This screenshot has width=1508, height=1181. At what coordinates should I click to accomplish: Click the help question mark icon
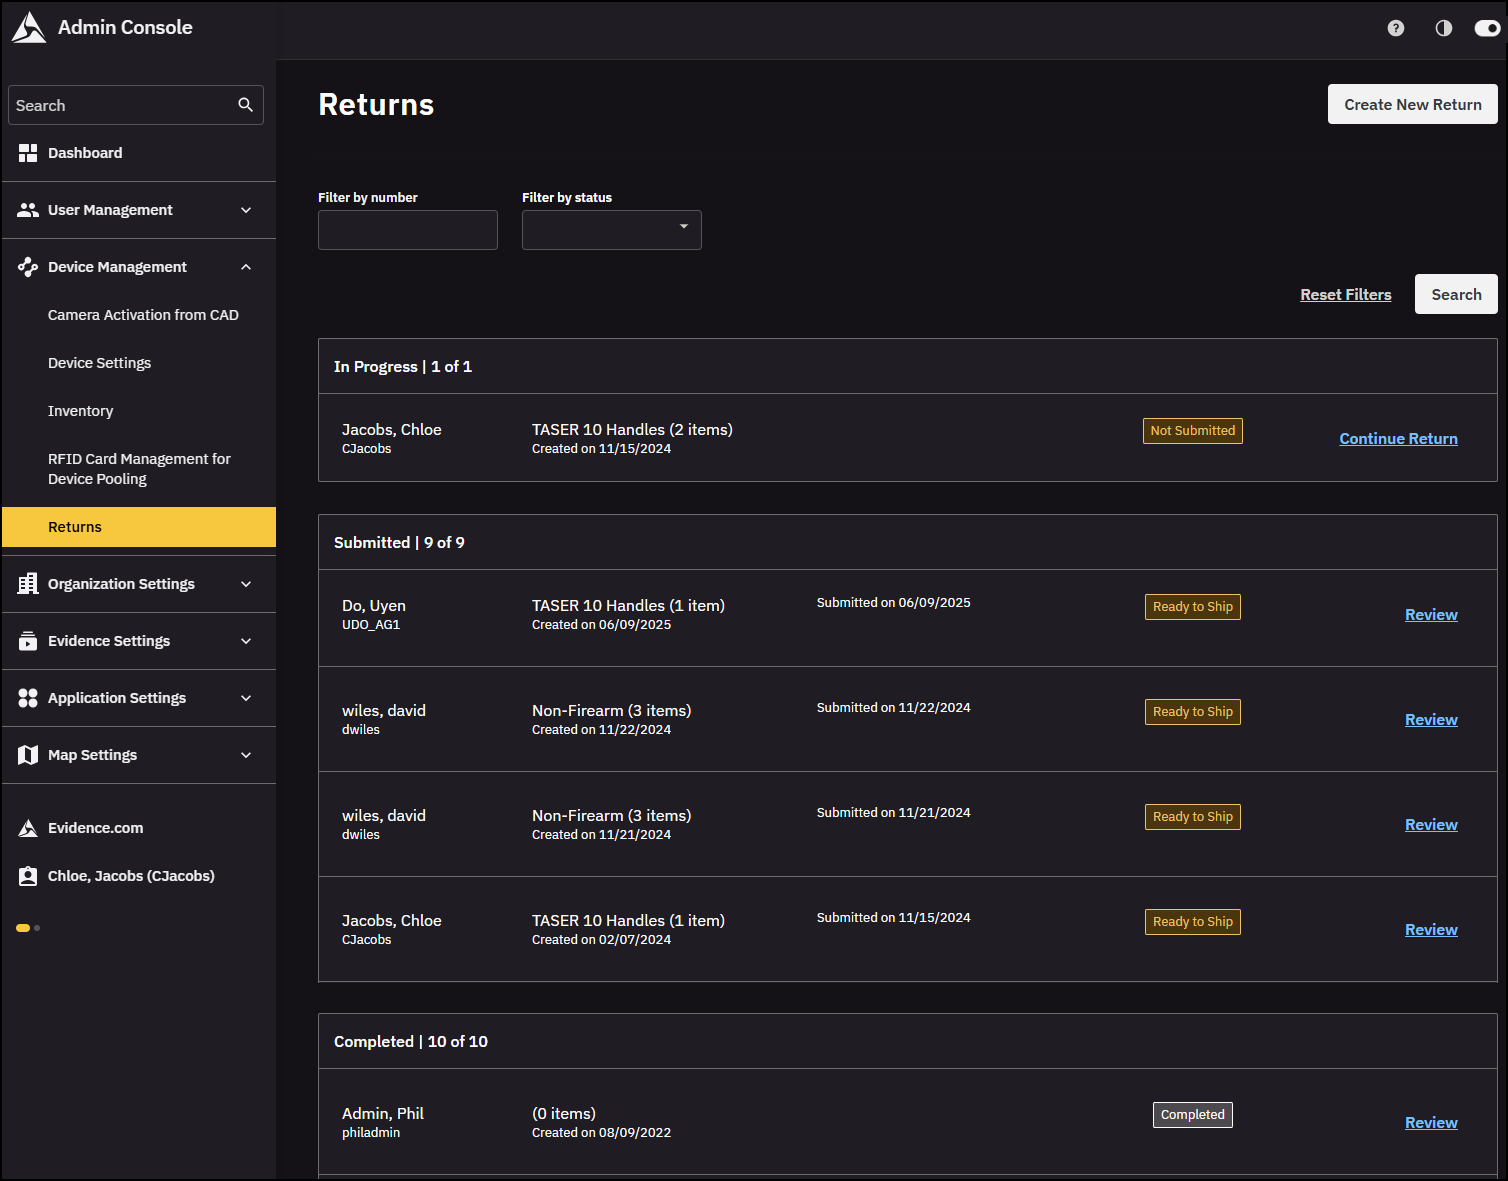1395,28
